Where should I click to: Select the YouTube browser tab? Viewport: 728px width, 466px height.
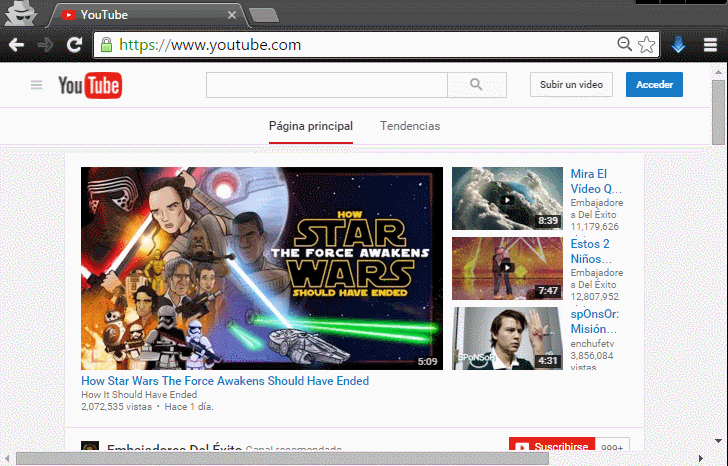[x=149, y=15]
